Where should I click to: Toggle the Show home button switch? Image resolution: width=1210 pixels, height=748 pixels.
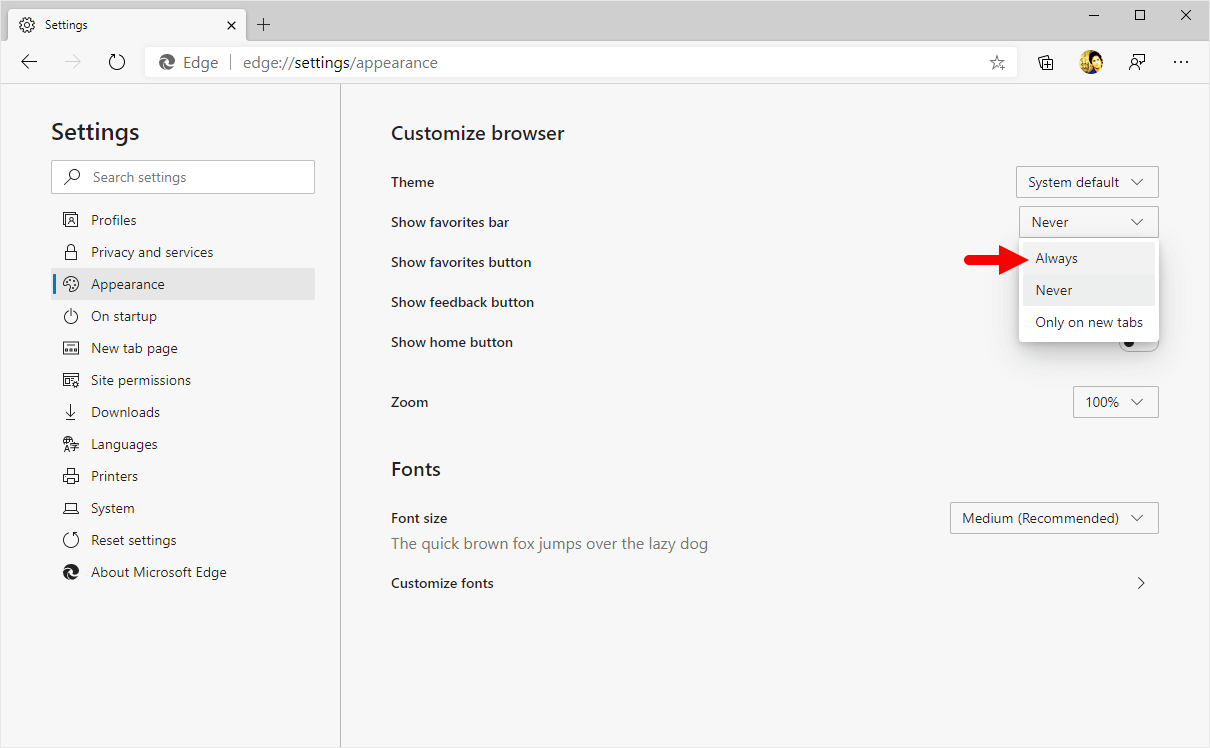tap(1138, 342)
